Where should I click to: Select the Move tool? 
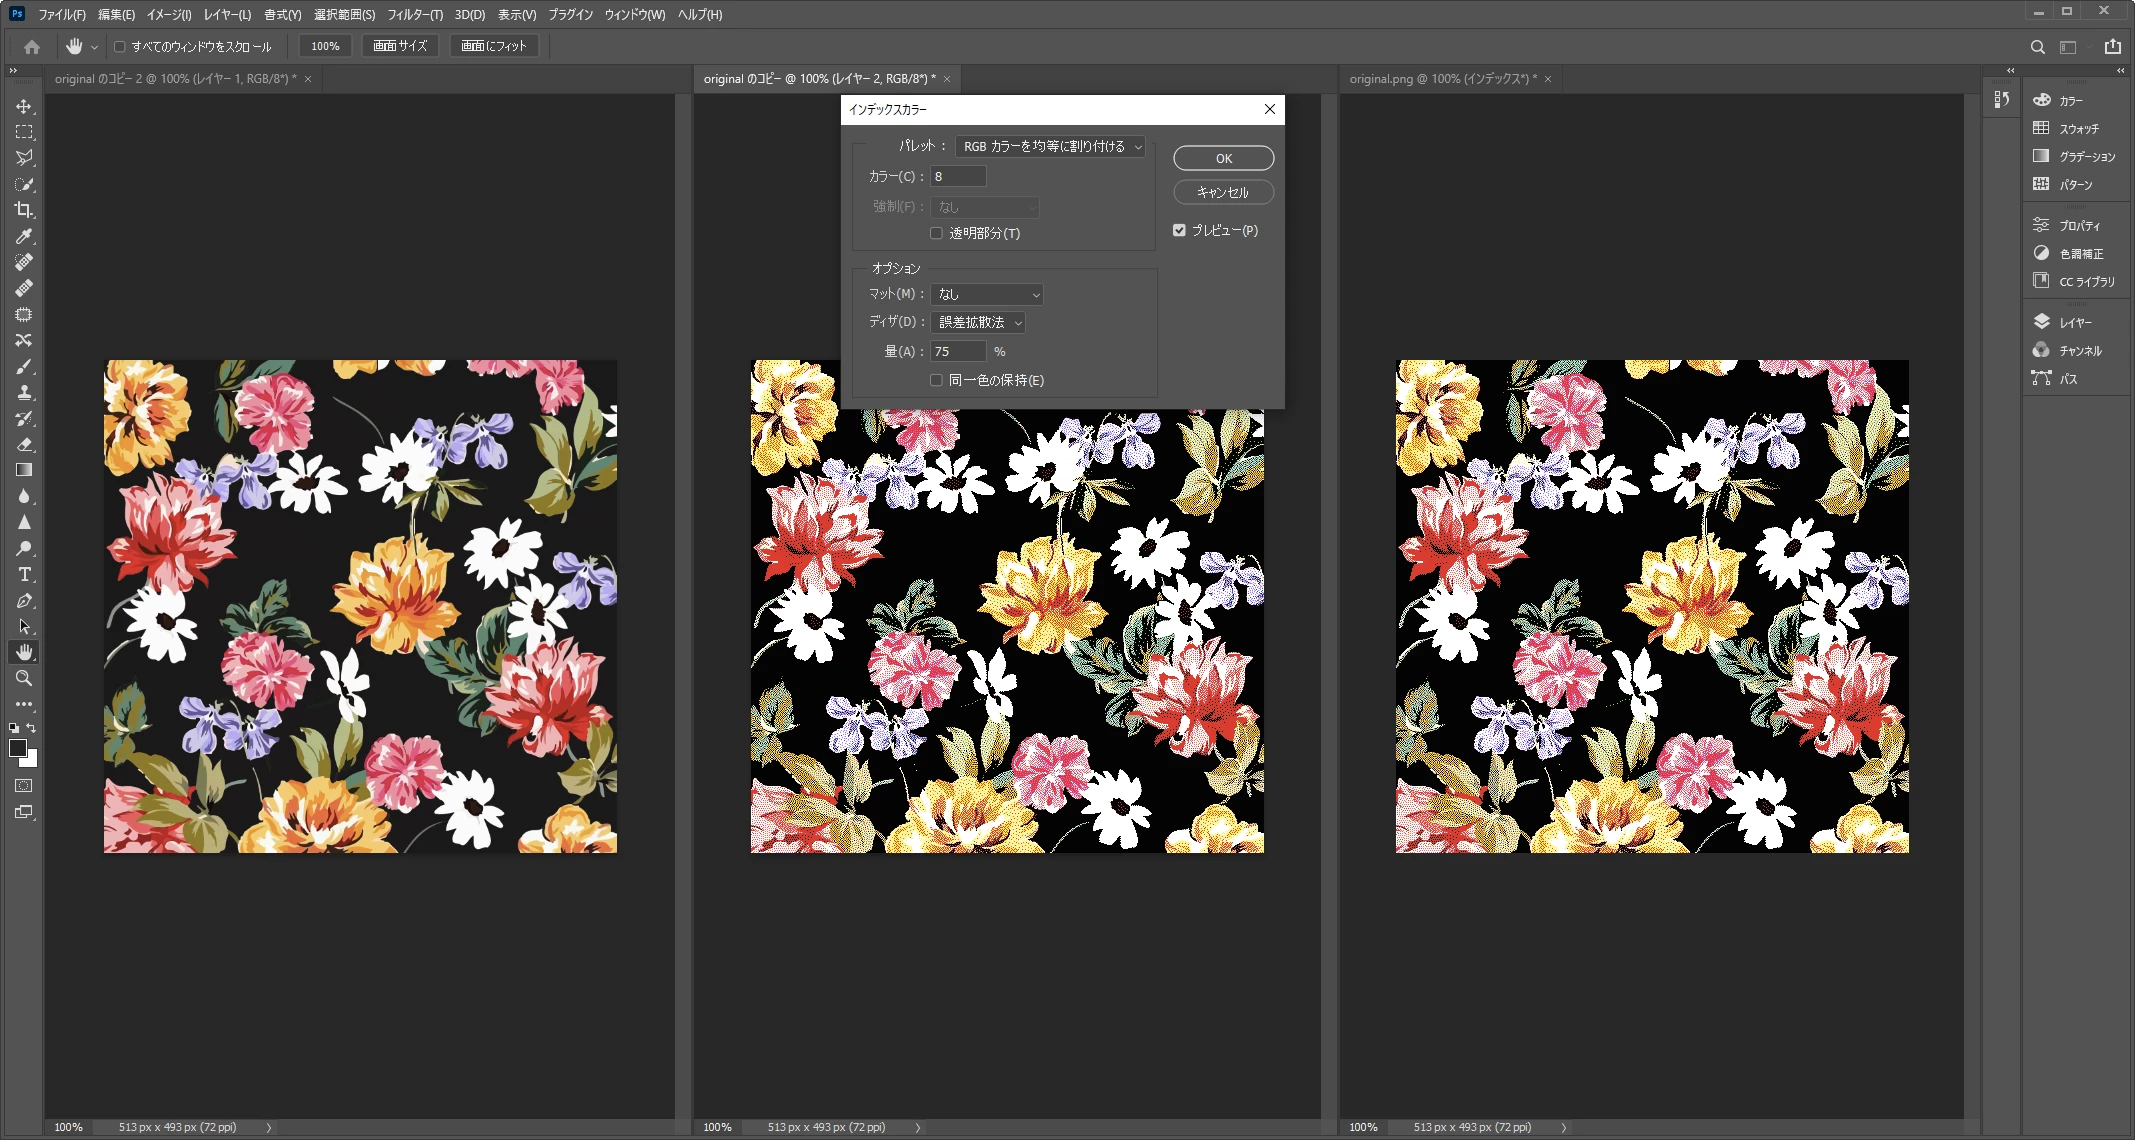[24, 106]
